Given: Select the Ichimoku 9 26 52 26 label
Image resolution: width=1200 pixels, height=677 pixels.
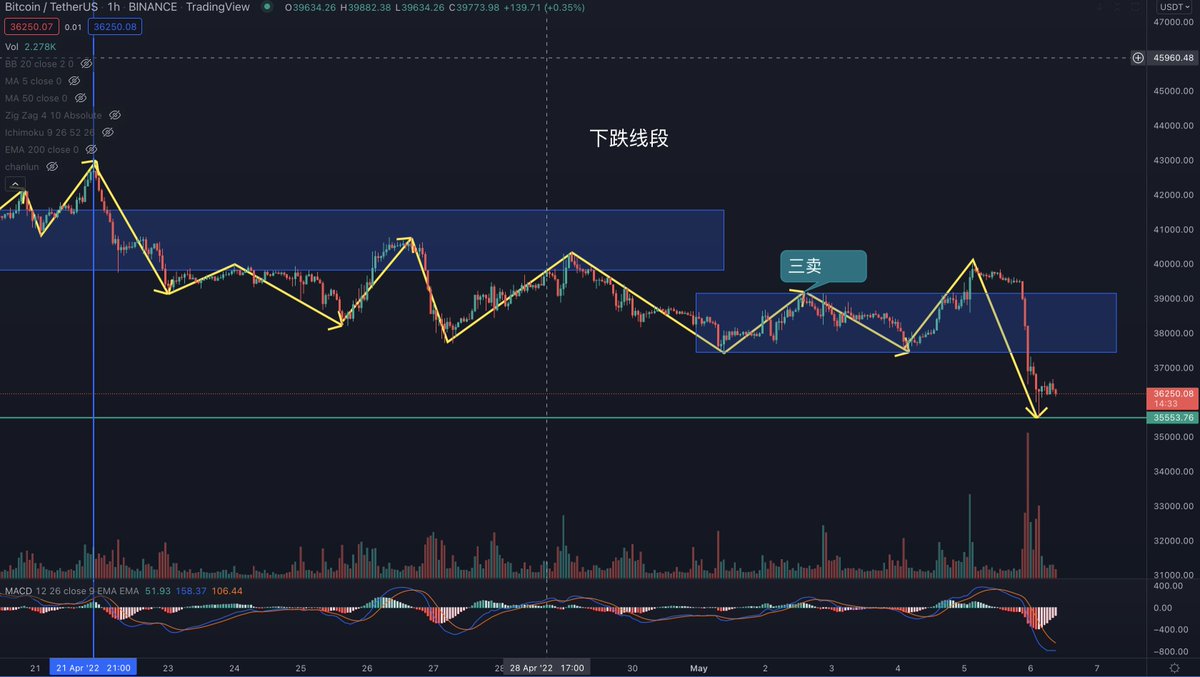Looking at the screenshot, I should pos(51,132).
